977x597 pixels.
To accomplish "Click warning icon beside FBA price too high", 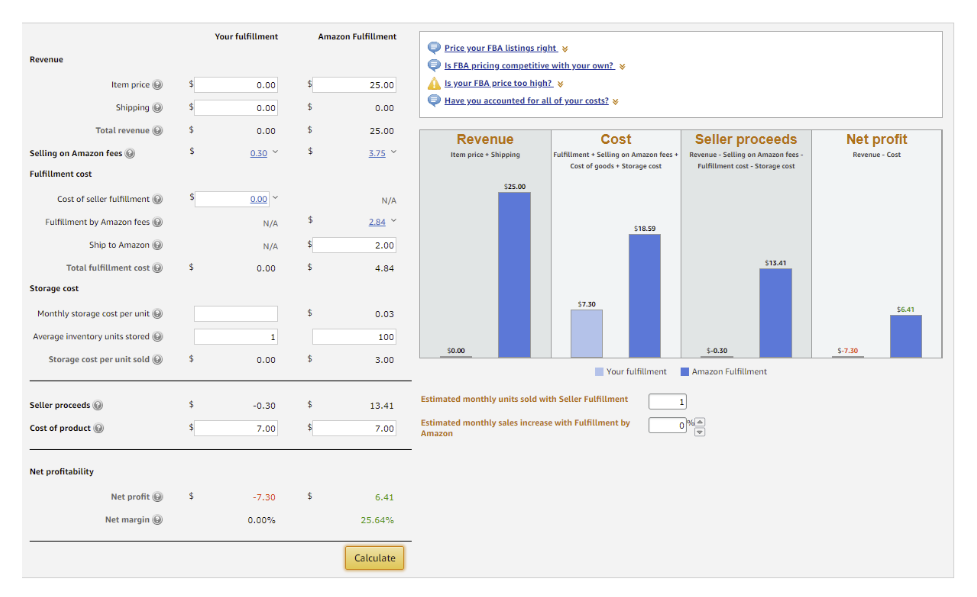I will pyautogui.click(x=434, y=83).
